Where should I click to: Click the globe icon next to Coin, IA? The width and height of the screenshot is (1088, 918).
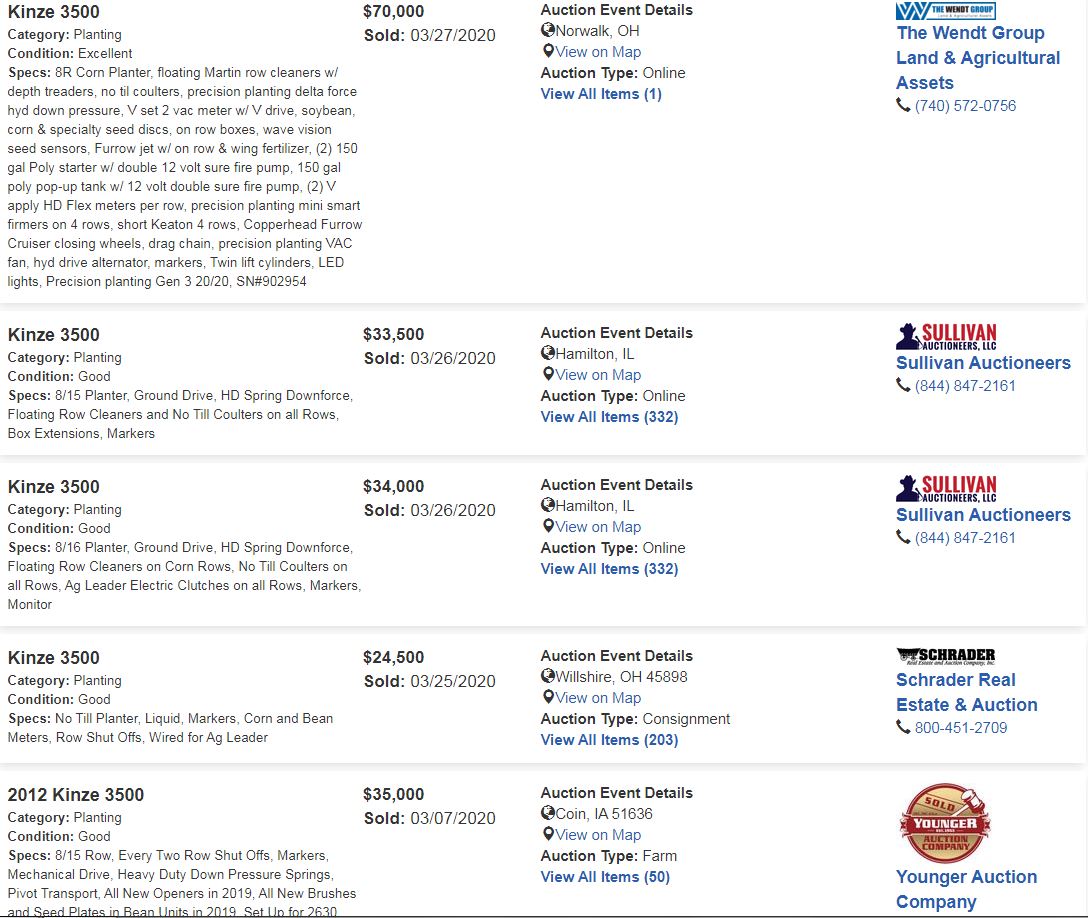tap(548, 813)
